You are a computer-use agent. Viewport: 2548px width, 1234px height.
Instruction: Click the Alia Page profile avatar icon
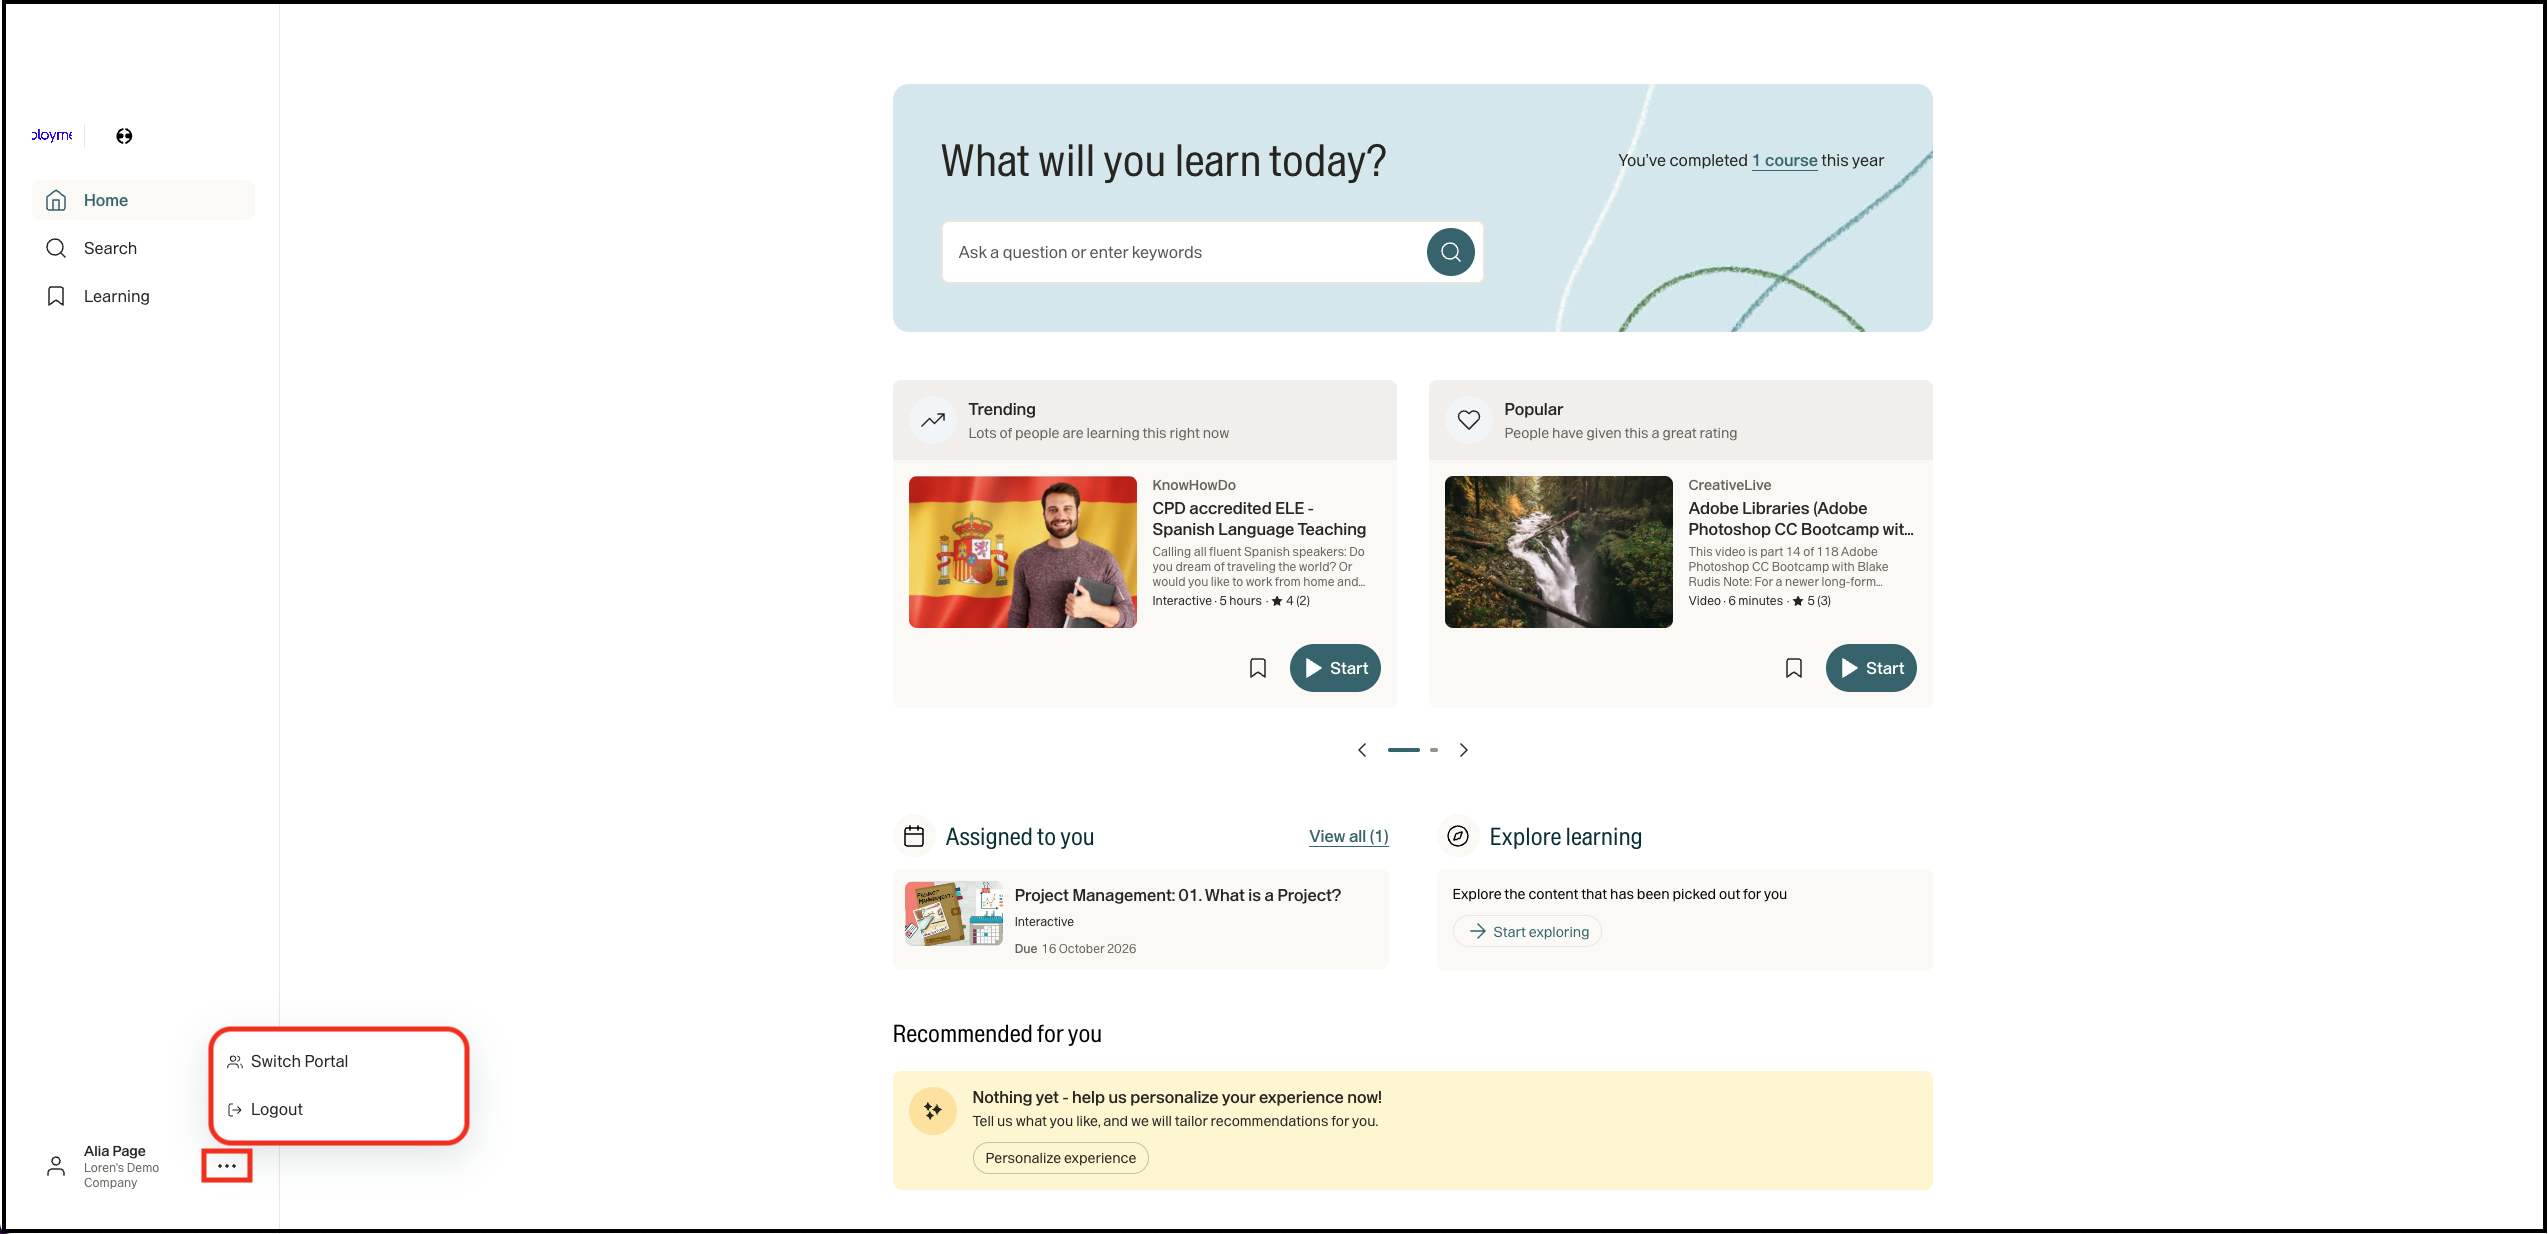[x=56, y=1166]
